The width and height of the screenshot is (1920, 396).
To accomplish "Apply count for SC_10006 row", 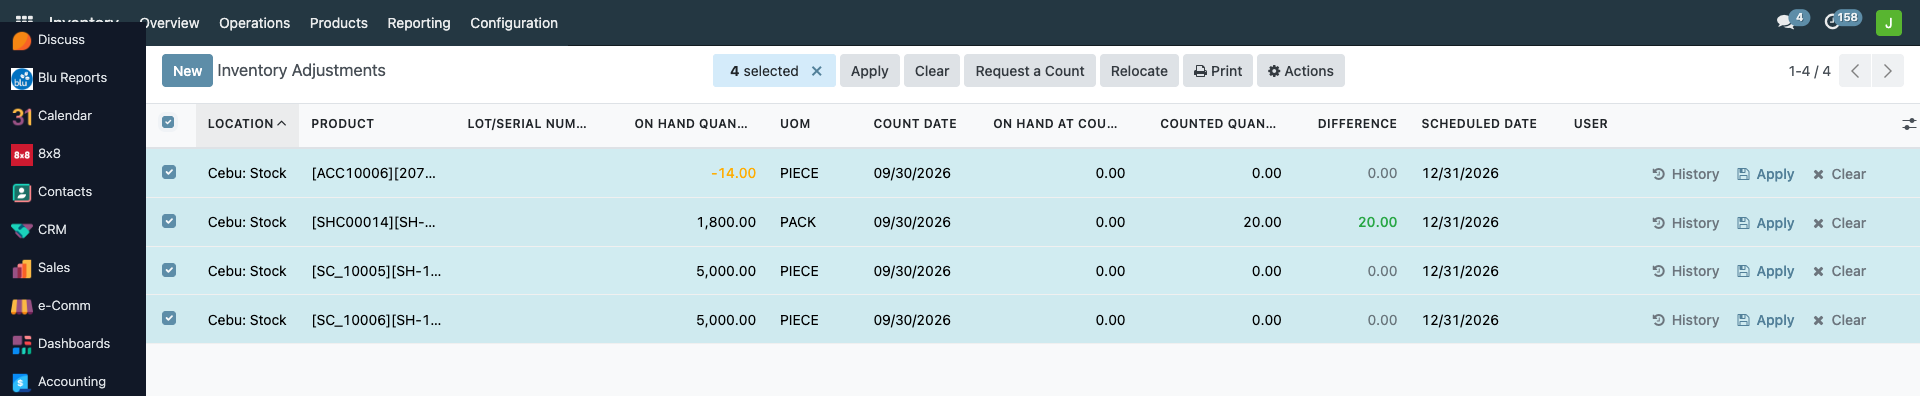I will pyautogui.click(x=1766, y=320).
